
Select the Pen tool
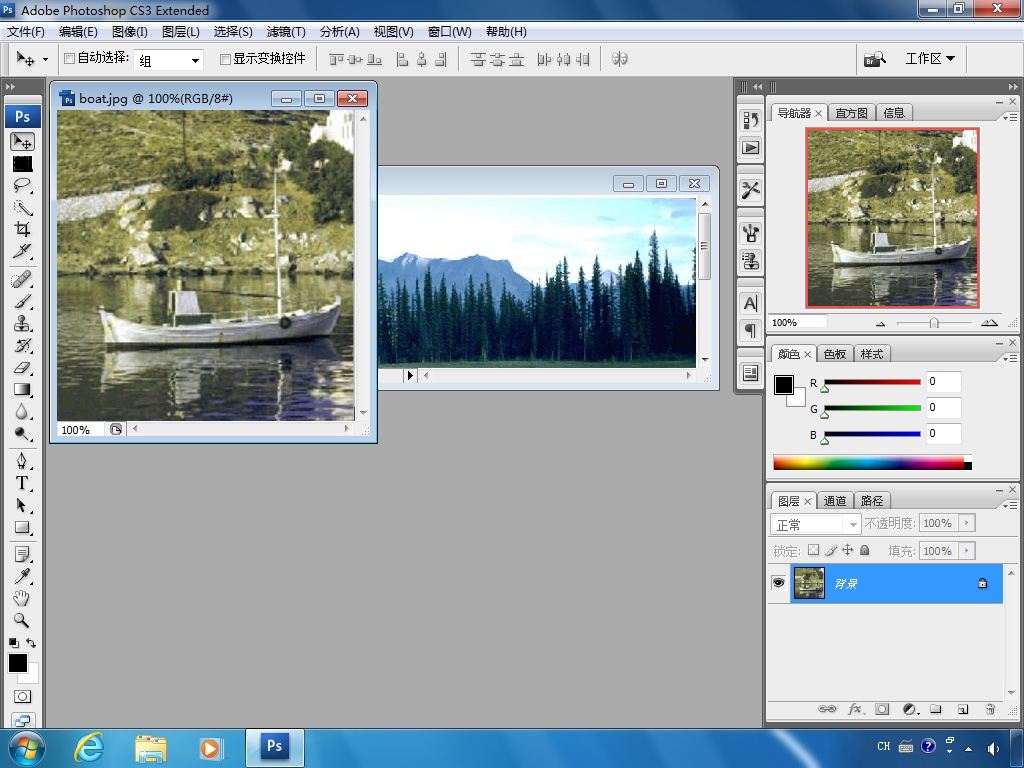tap(22, 461)
